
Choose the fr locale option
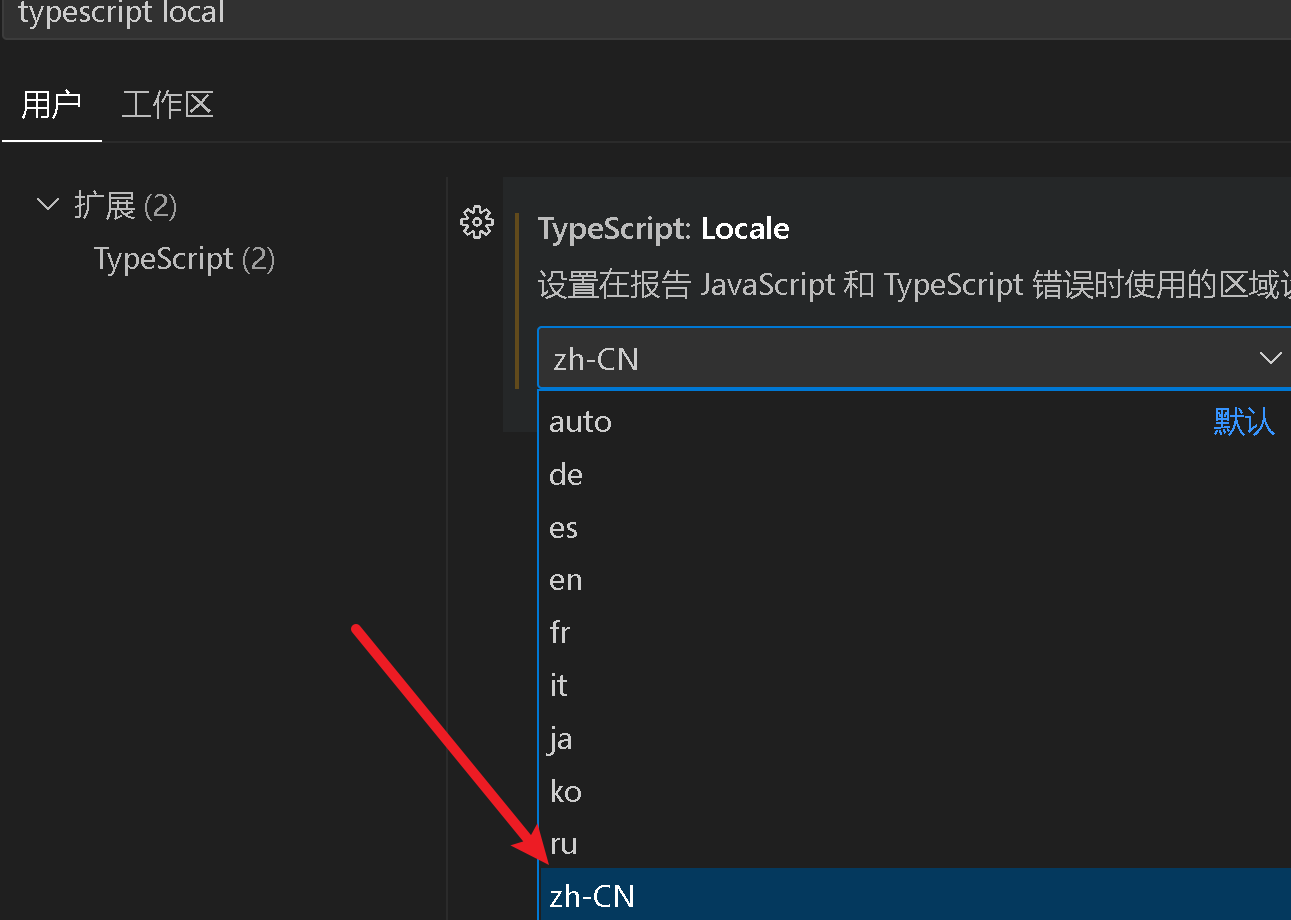pos(914,633)
